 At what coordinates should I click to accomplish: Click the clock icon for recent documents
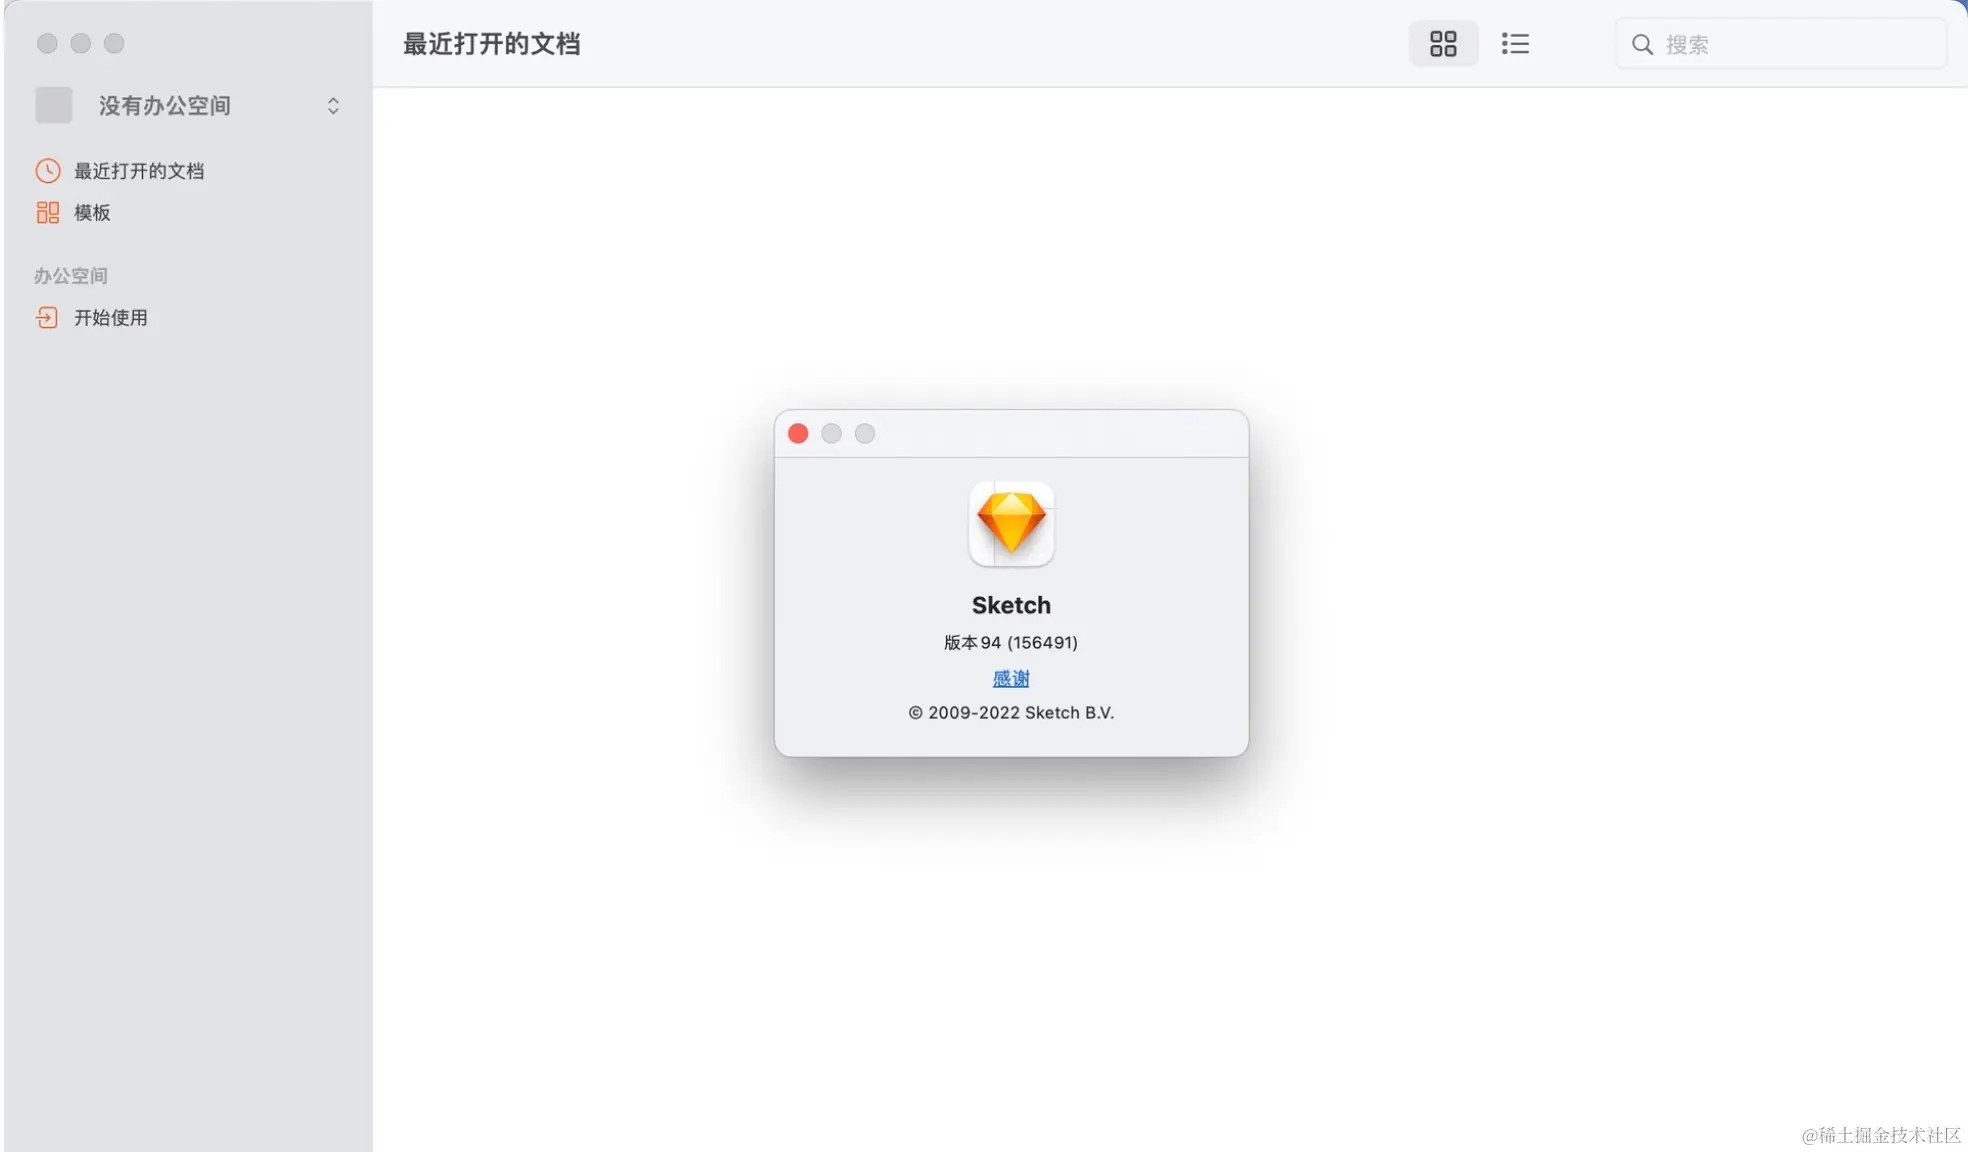[47, 171]
